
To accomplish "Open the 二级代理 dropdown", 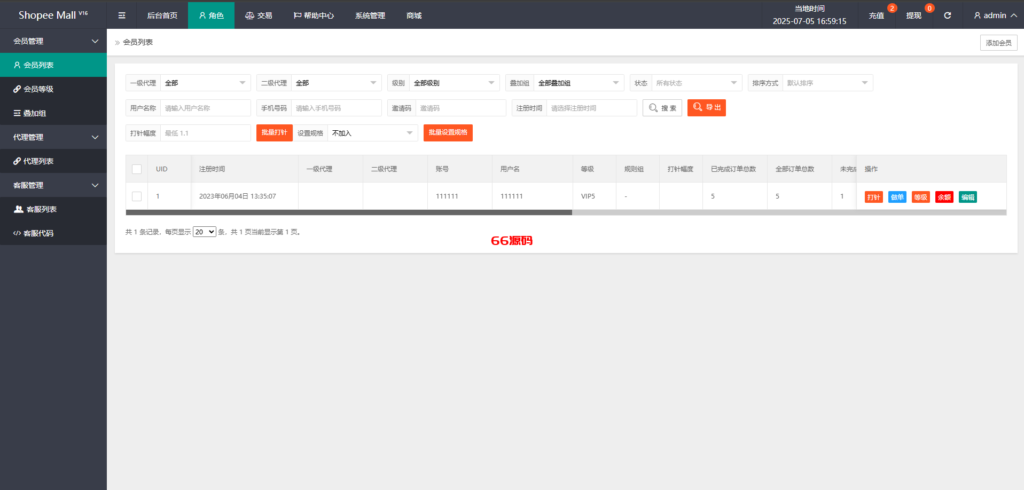I will pyautogui.click(x=336, y=83).
